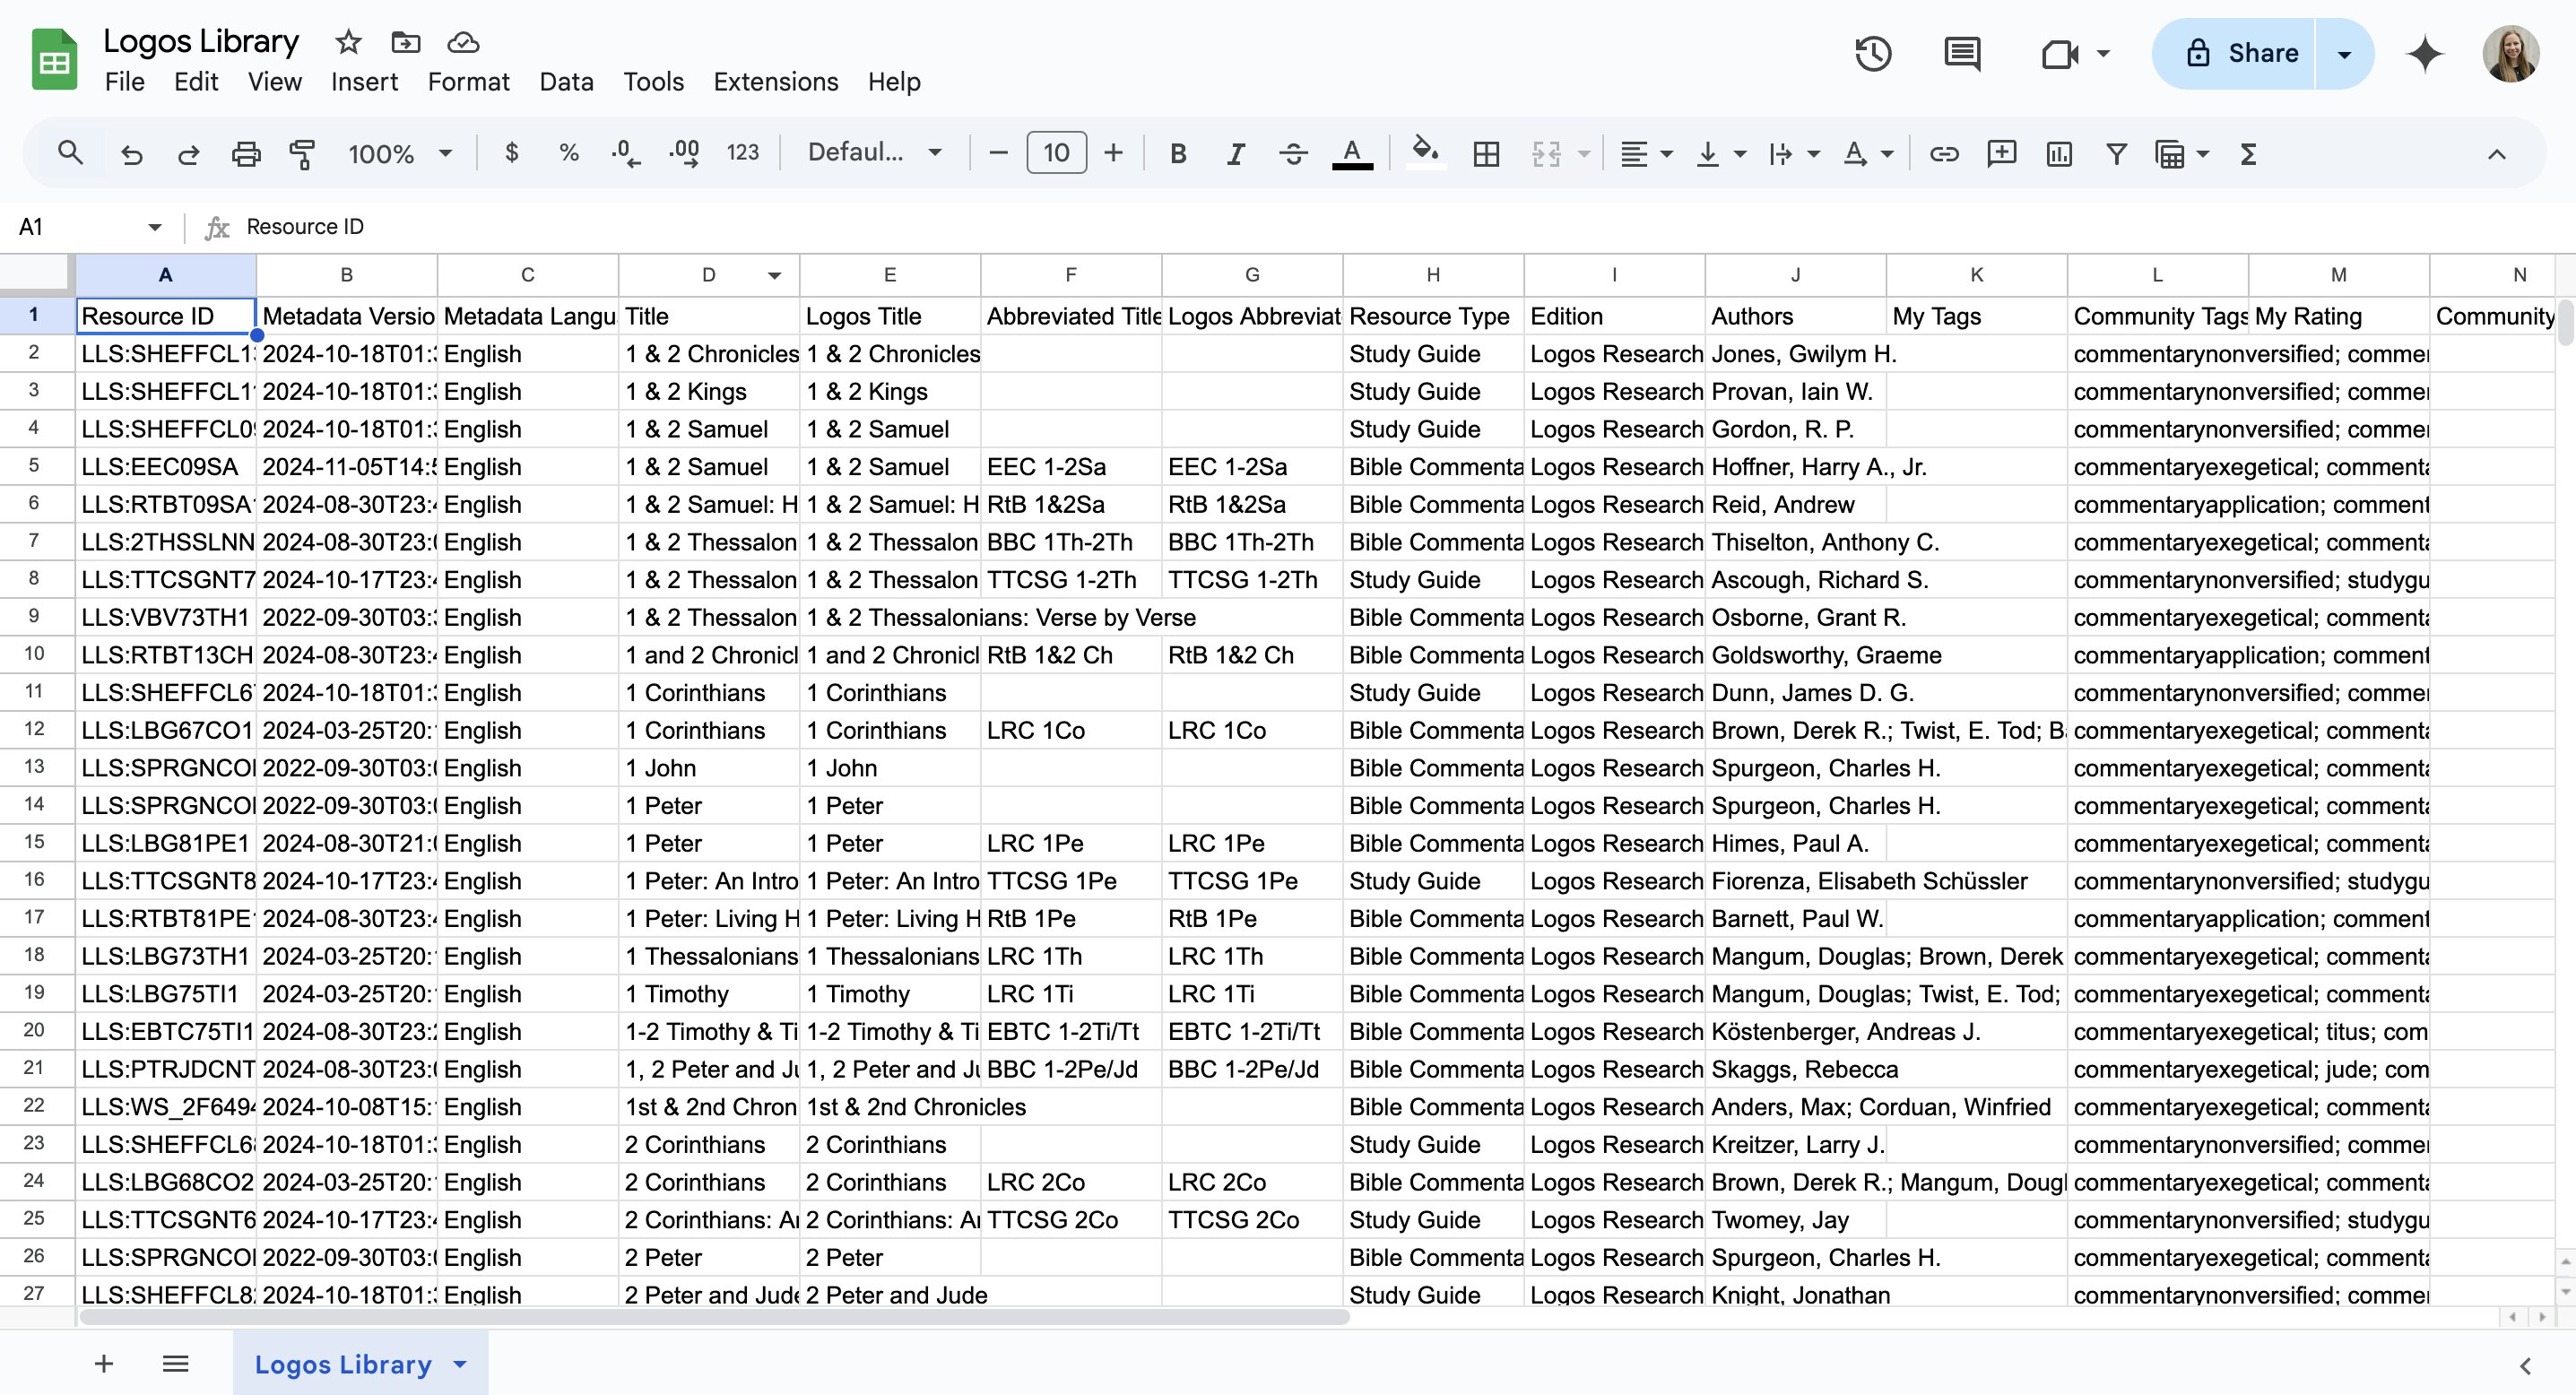Open the font family dropdown

[874, 153]
